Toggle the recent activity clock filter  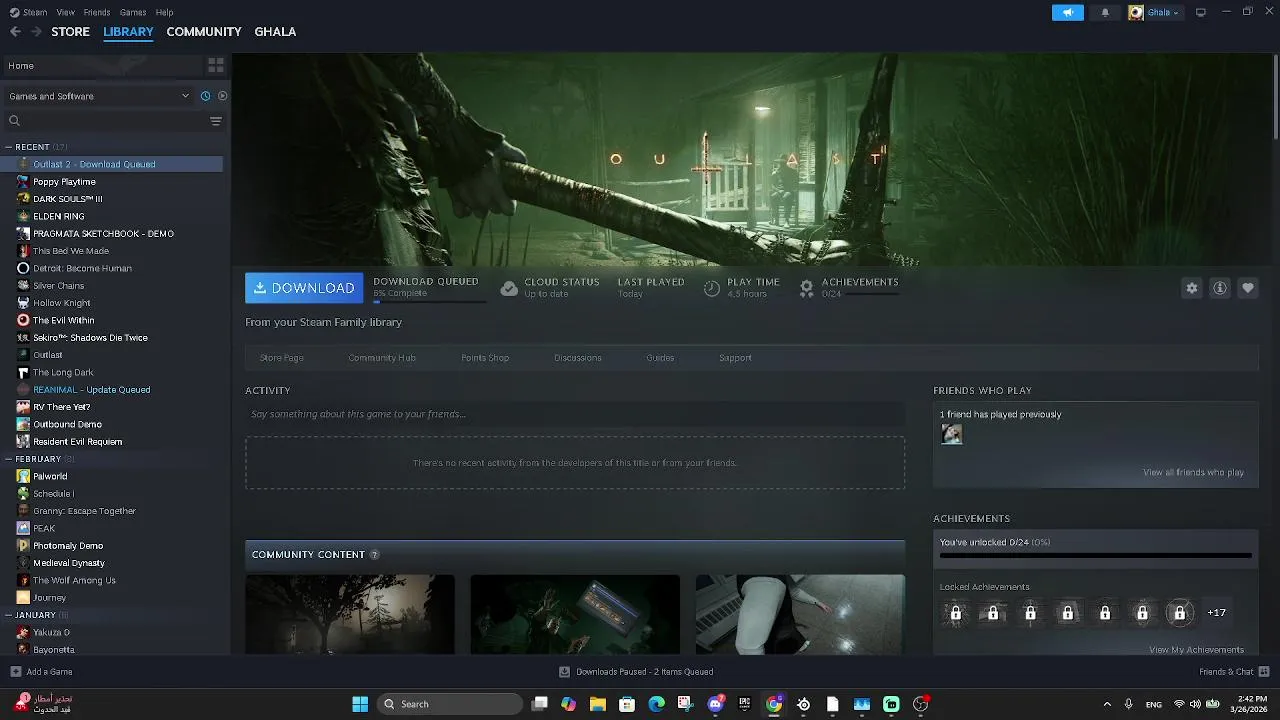pyautogui.click(x=205, y=96)
